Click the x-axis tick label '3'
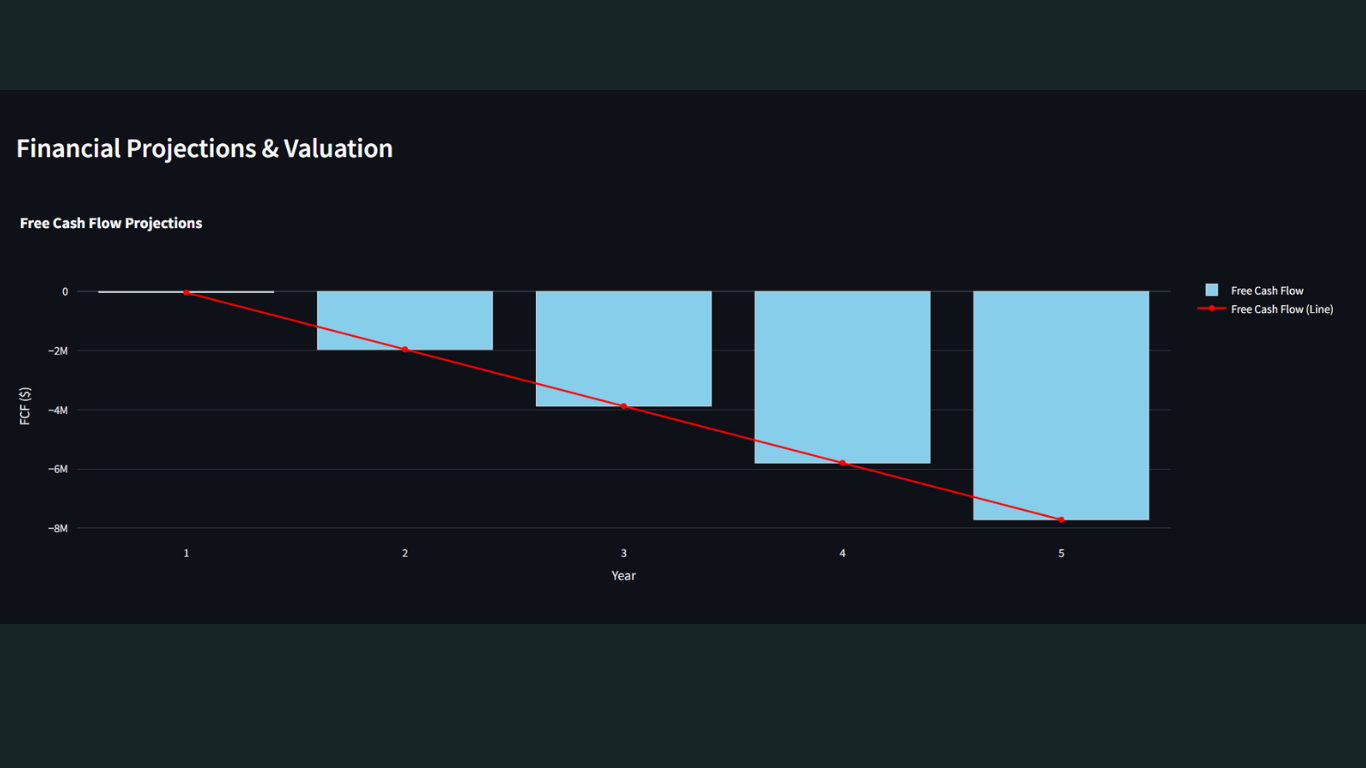Screen dimensions: 1366x768 tap(624, 553)
